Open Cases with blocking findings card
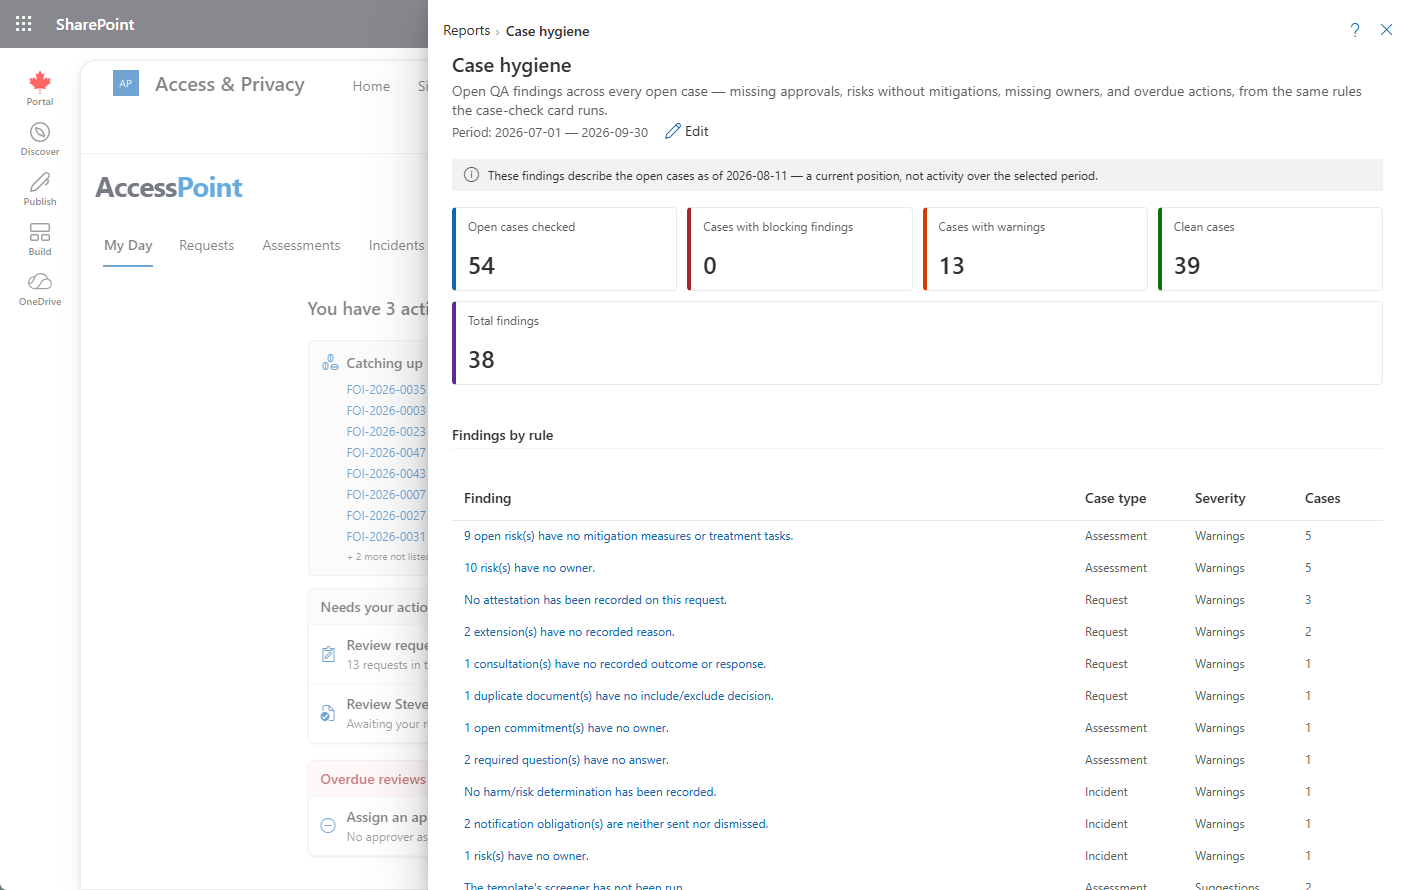The image size is (1406, 890). tap(800, 249)
